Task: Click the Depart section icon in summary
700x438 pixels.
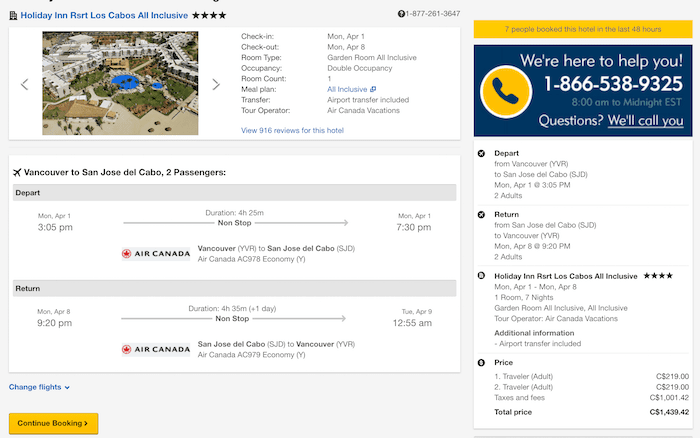Action: 481,154
